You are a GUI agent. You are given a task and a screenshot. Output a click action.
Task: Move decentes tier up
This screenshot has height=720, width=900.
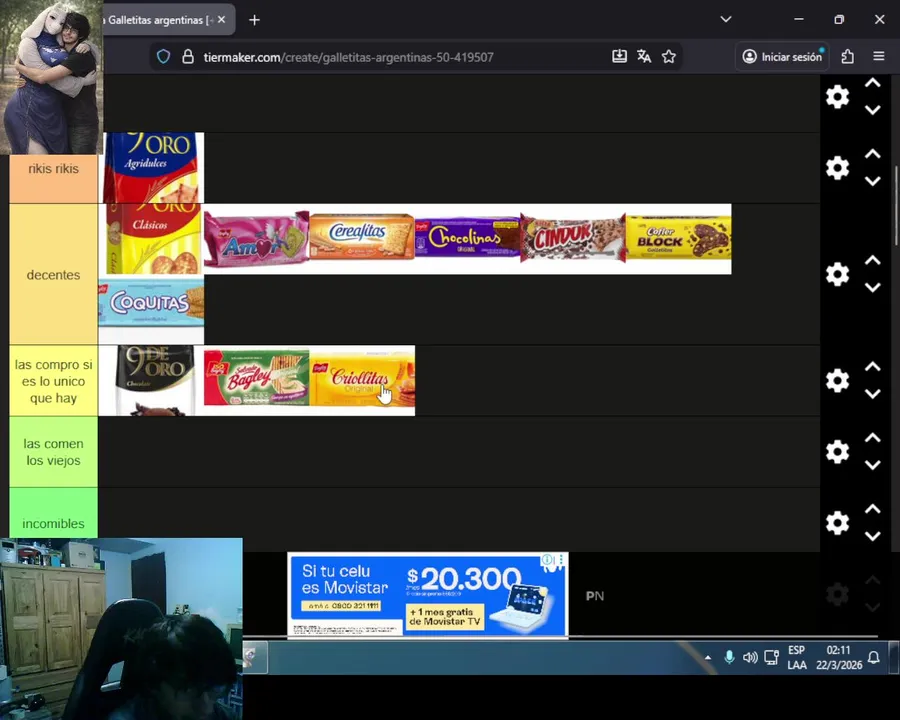pyautogui.click(x=872, y=260)
